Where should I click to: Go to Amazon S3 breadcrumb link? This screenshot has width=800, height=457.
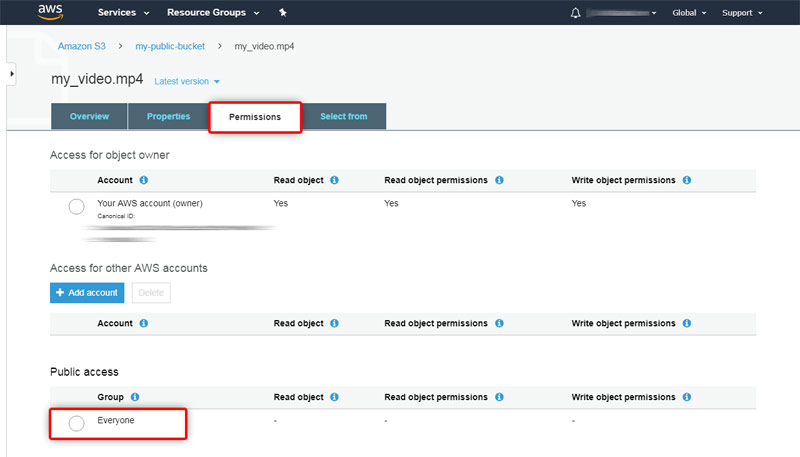pos(82,46)
